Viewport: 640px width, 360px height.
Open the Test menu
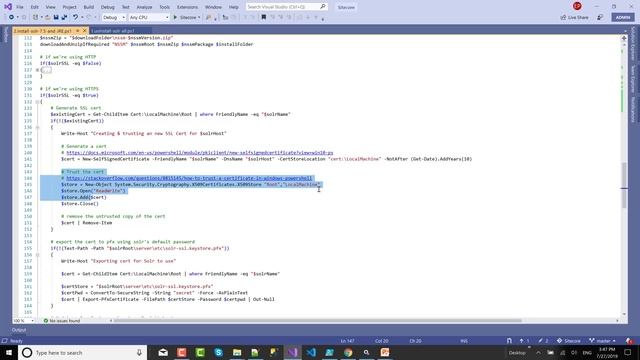click(126, 7)
